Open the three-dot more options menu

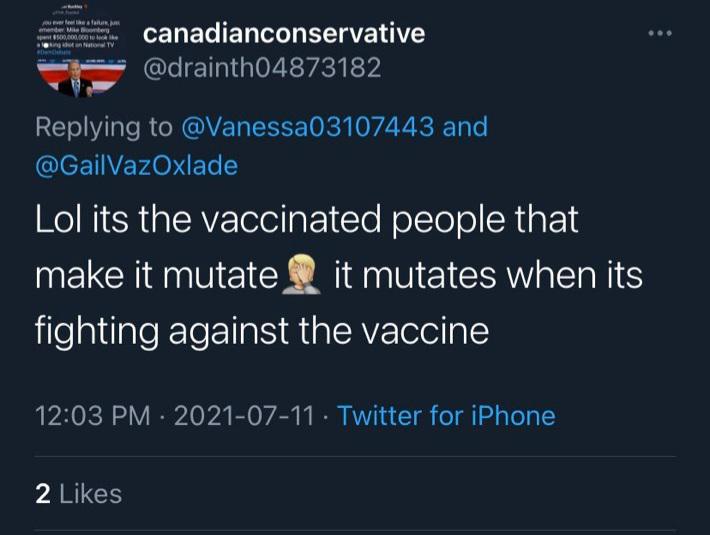[660, 33]
